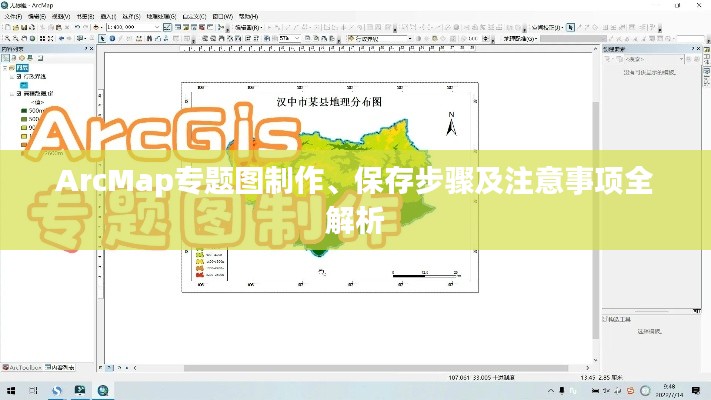
Task: Click the List By Drawing Order icon
Action: pyautogui.click(x=5, y=58)
